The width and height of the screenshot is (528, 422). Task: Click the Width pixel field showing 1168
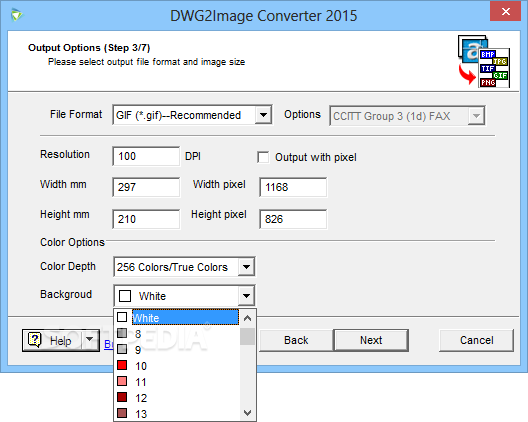tap(293, 187)
